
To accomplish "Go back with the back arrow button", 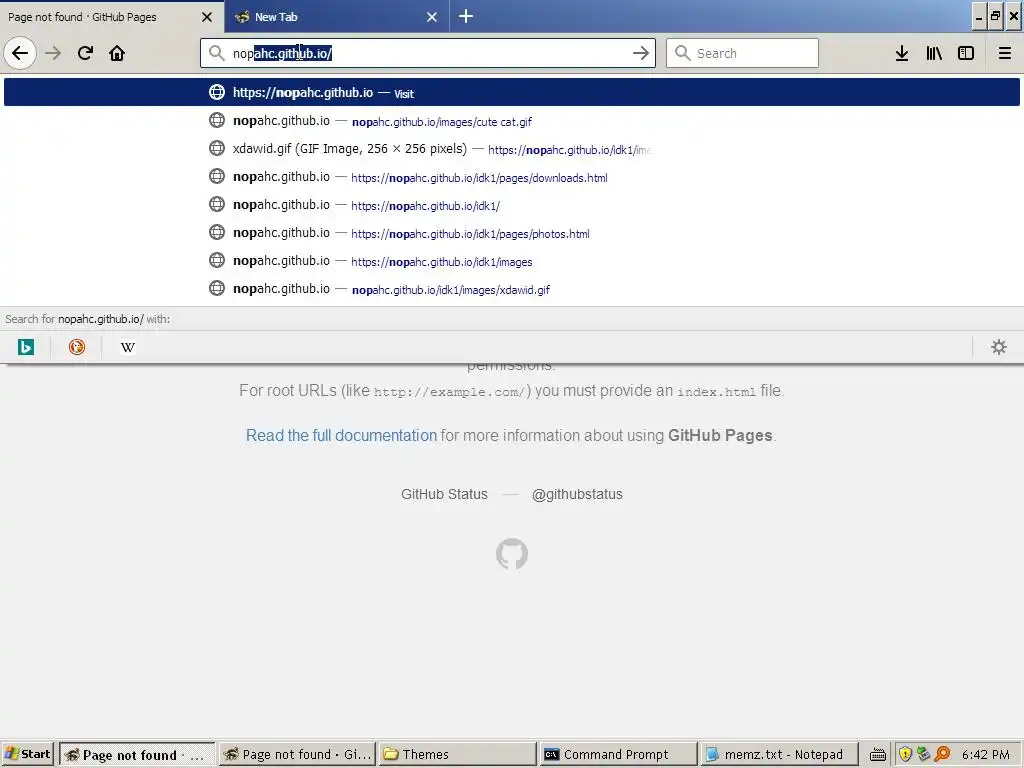I will tap(20, 53).
